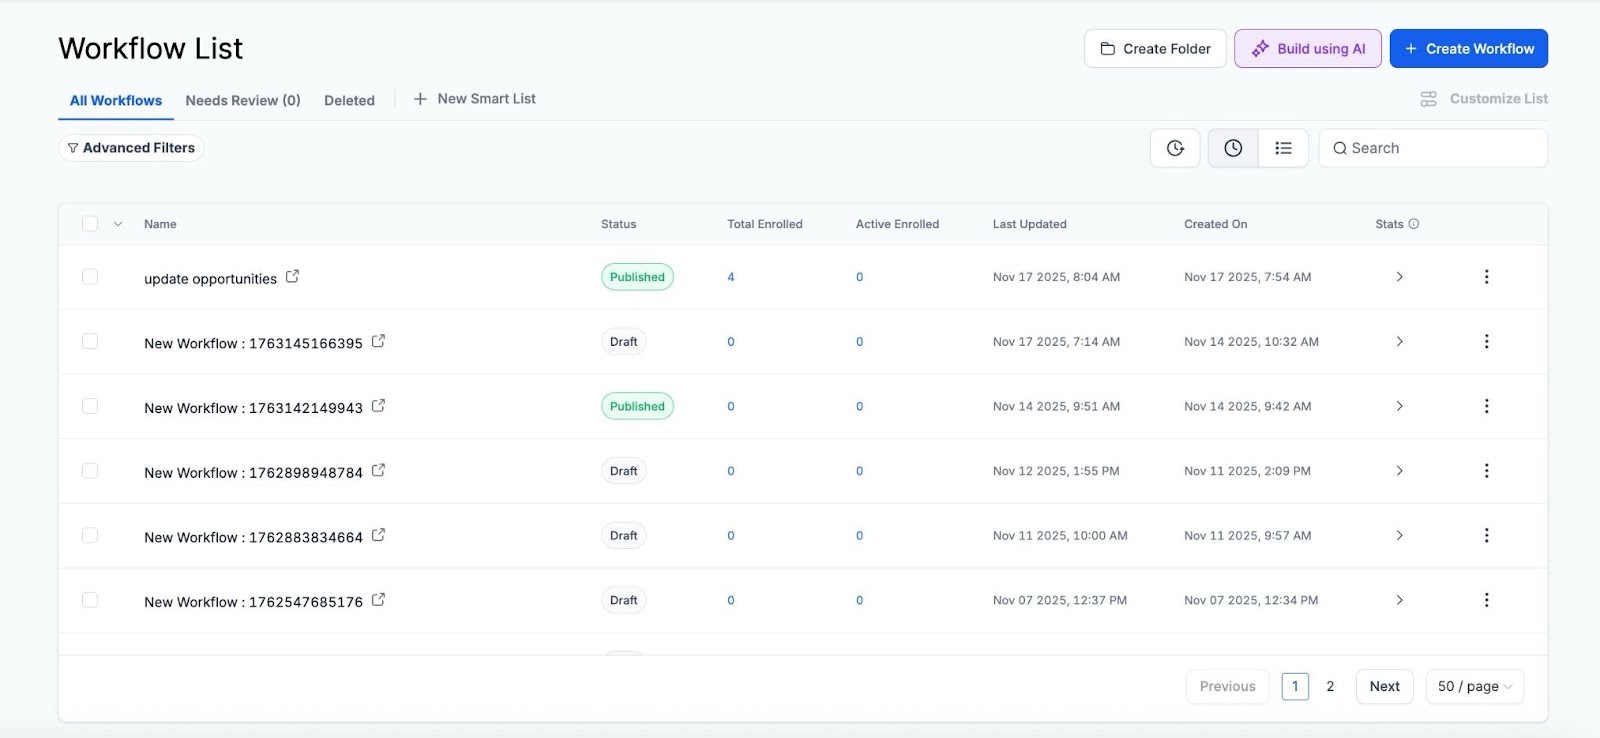Viewport: 1600px width, 738px height.
Task: Check the select-all checkbox in table header
Action: 90,224
